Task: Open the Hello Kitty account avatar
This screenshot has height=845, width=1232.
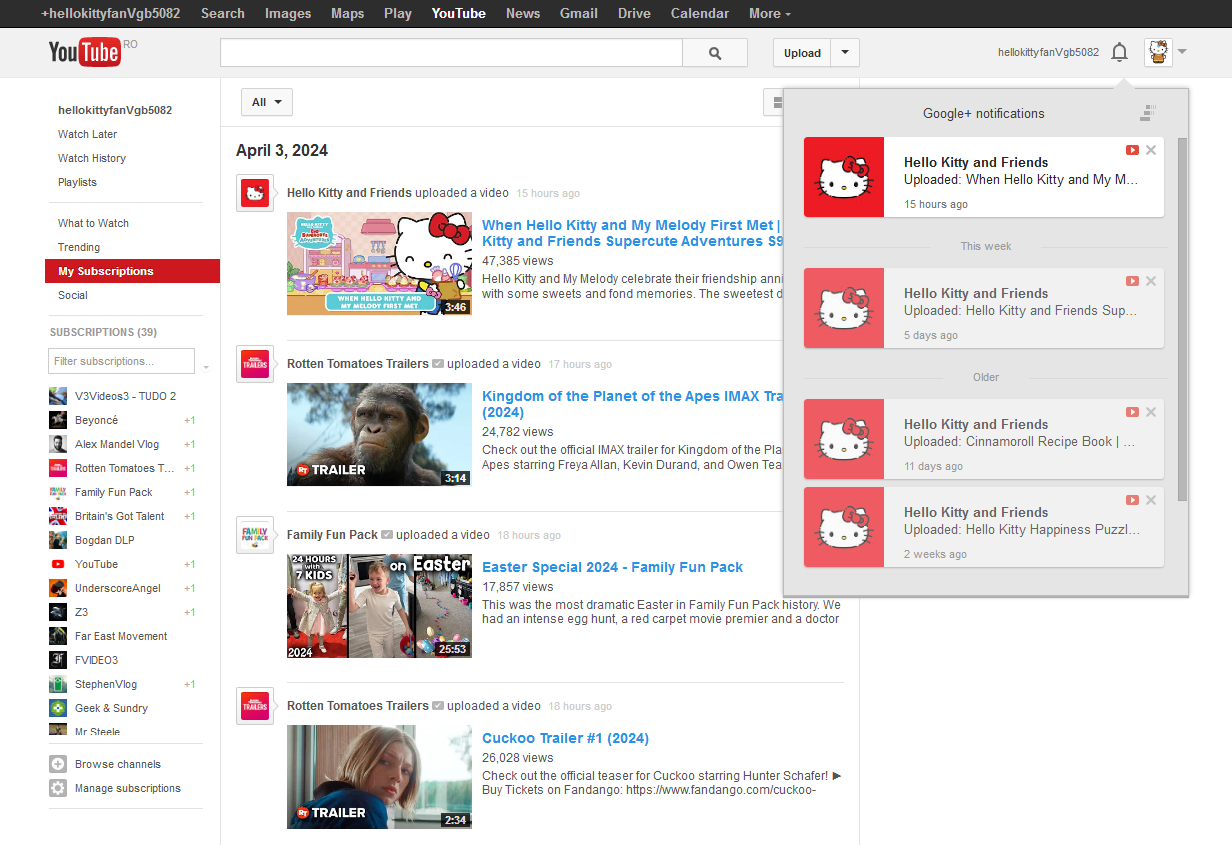Action: pos(1158,52)
